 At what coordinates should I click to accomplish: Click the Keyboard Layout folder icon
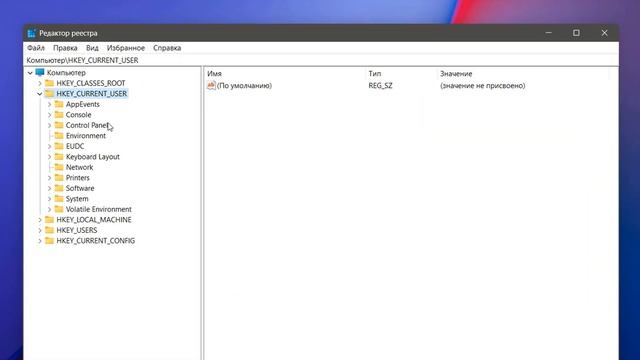point(59,156)
